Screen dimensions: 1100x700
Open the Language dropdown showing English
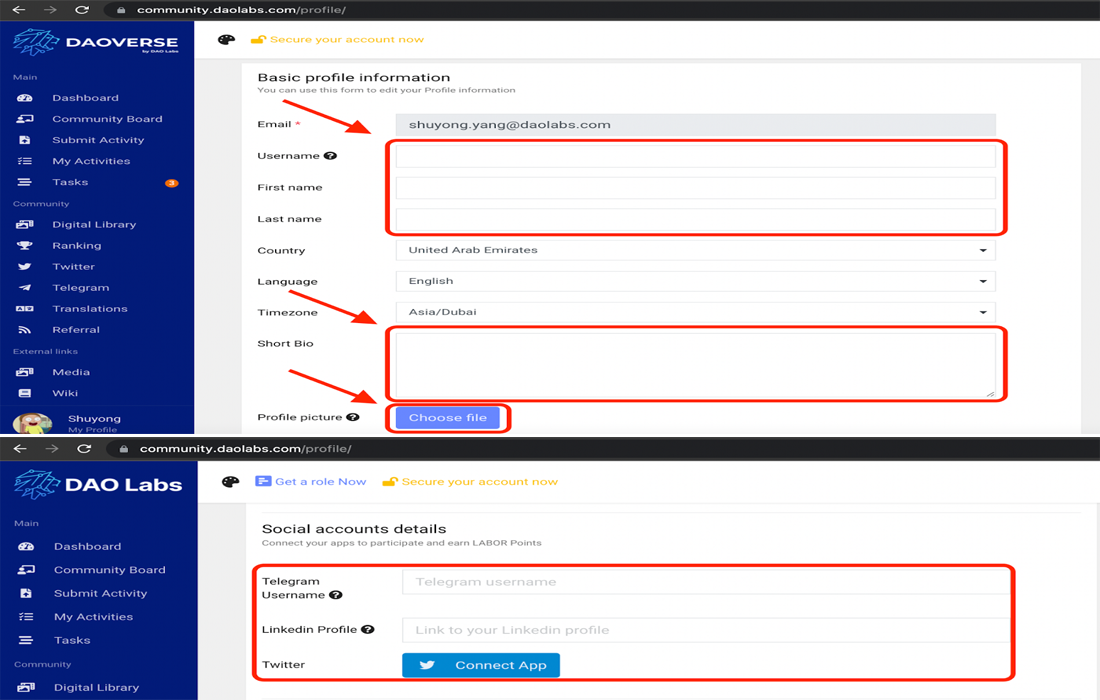tap(695, 281)
